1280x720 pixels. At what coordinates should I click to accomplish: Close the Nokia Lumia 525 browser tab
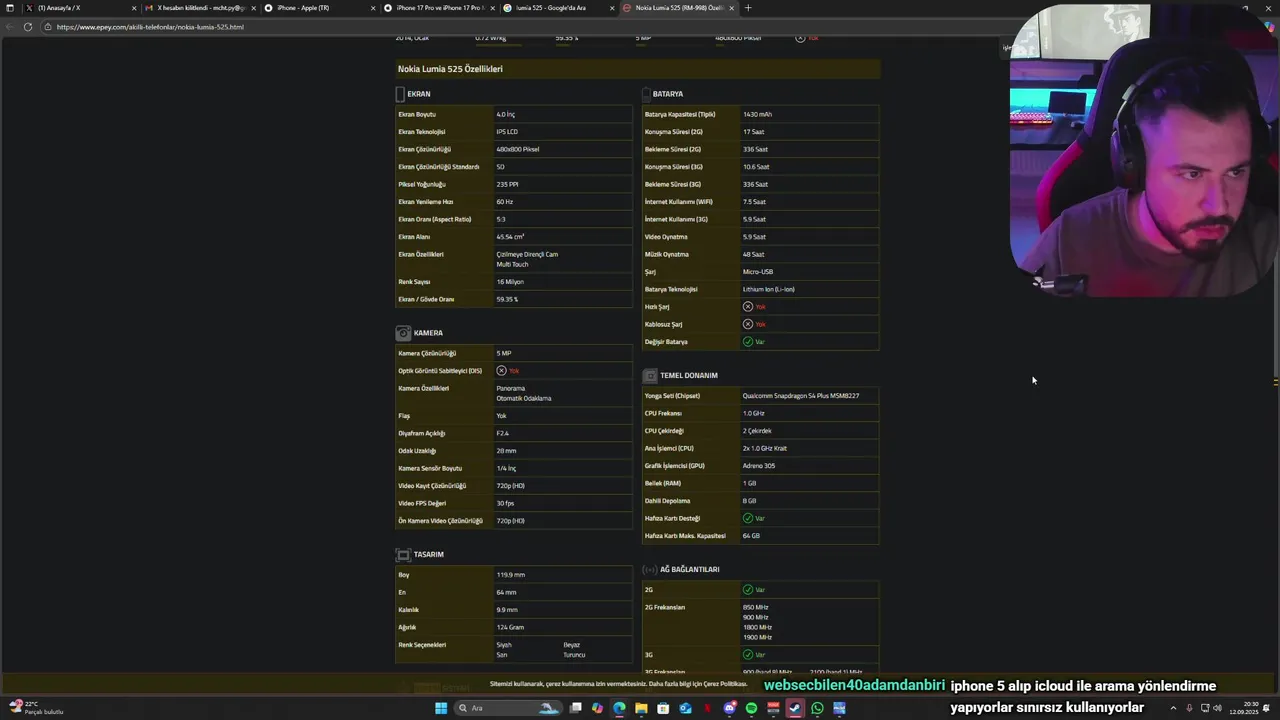click(x=732, y=8)
